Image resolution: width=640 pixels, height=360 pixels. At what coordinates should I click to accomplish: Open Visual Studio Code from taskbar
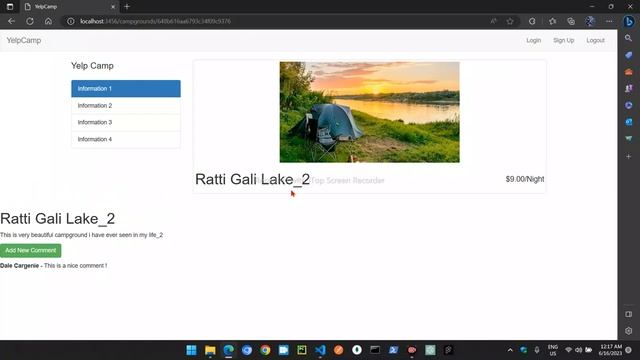(320, 350)
